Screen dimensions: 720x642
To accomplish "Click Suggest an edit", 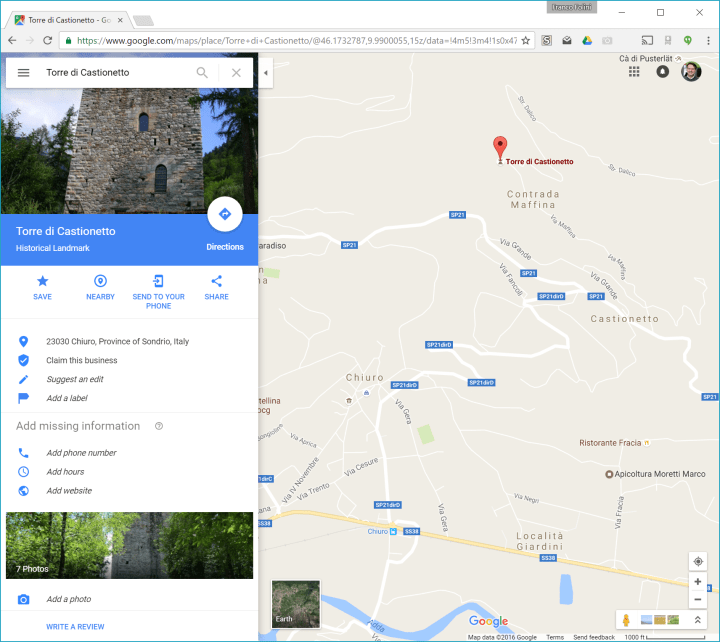I will [x=75, y=379].
